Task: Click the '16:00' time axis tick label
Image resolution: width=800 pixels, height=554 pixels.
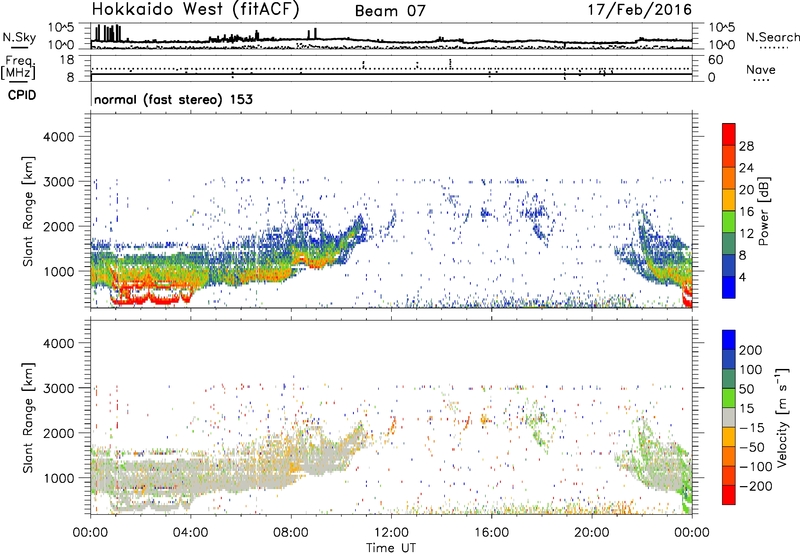Action: 491,533
